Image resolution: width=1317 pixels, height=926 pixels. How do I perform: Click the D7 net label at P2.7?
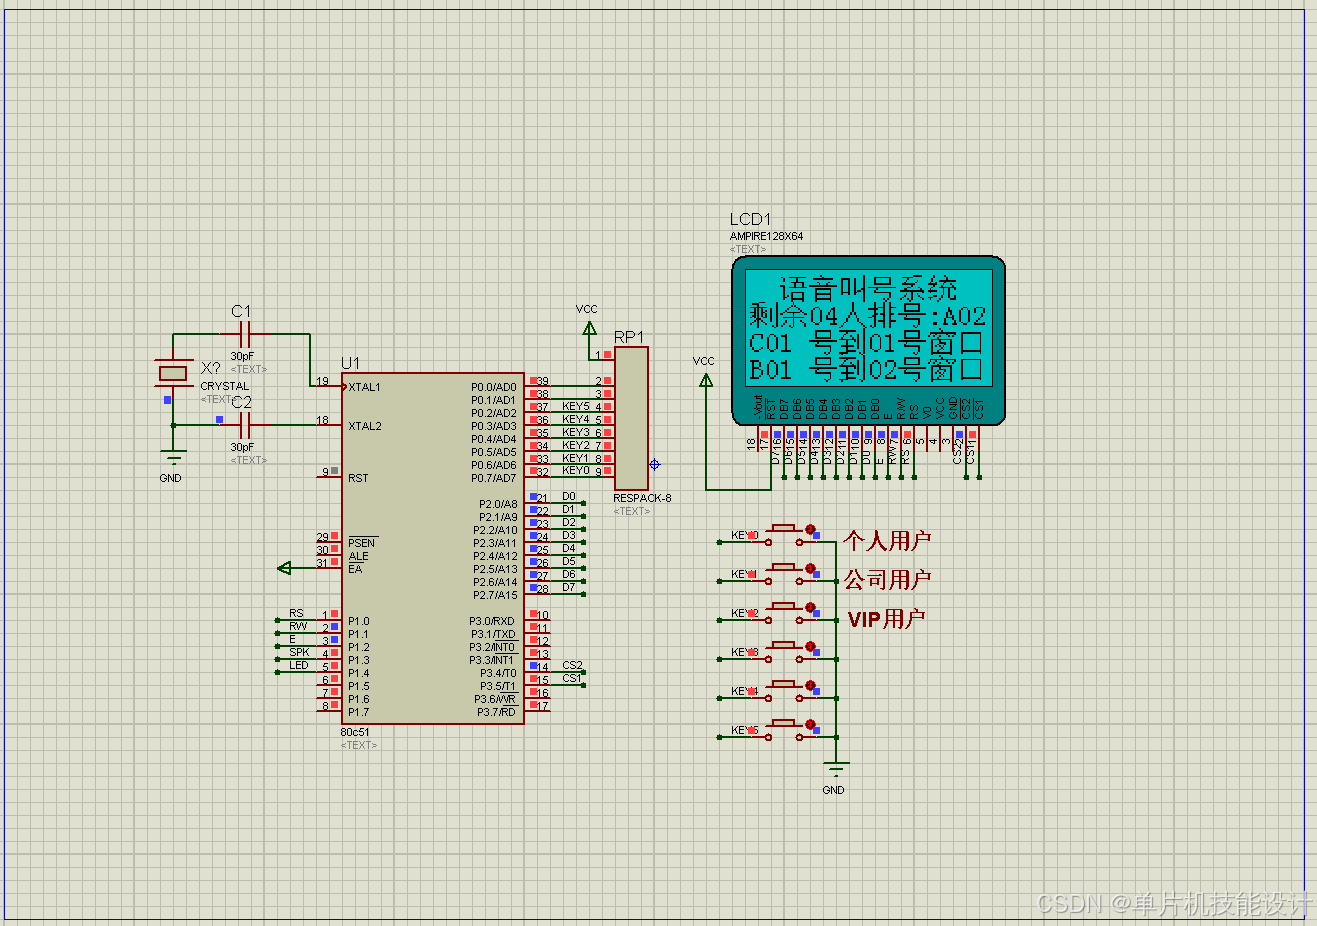pos(569,587)
